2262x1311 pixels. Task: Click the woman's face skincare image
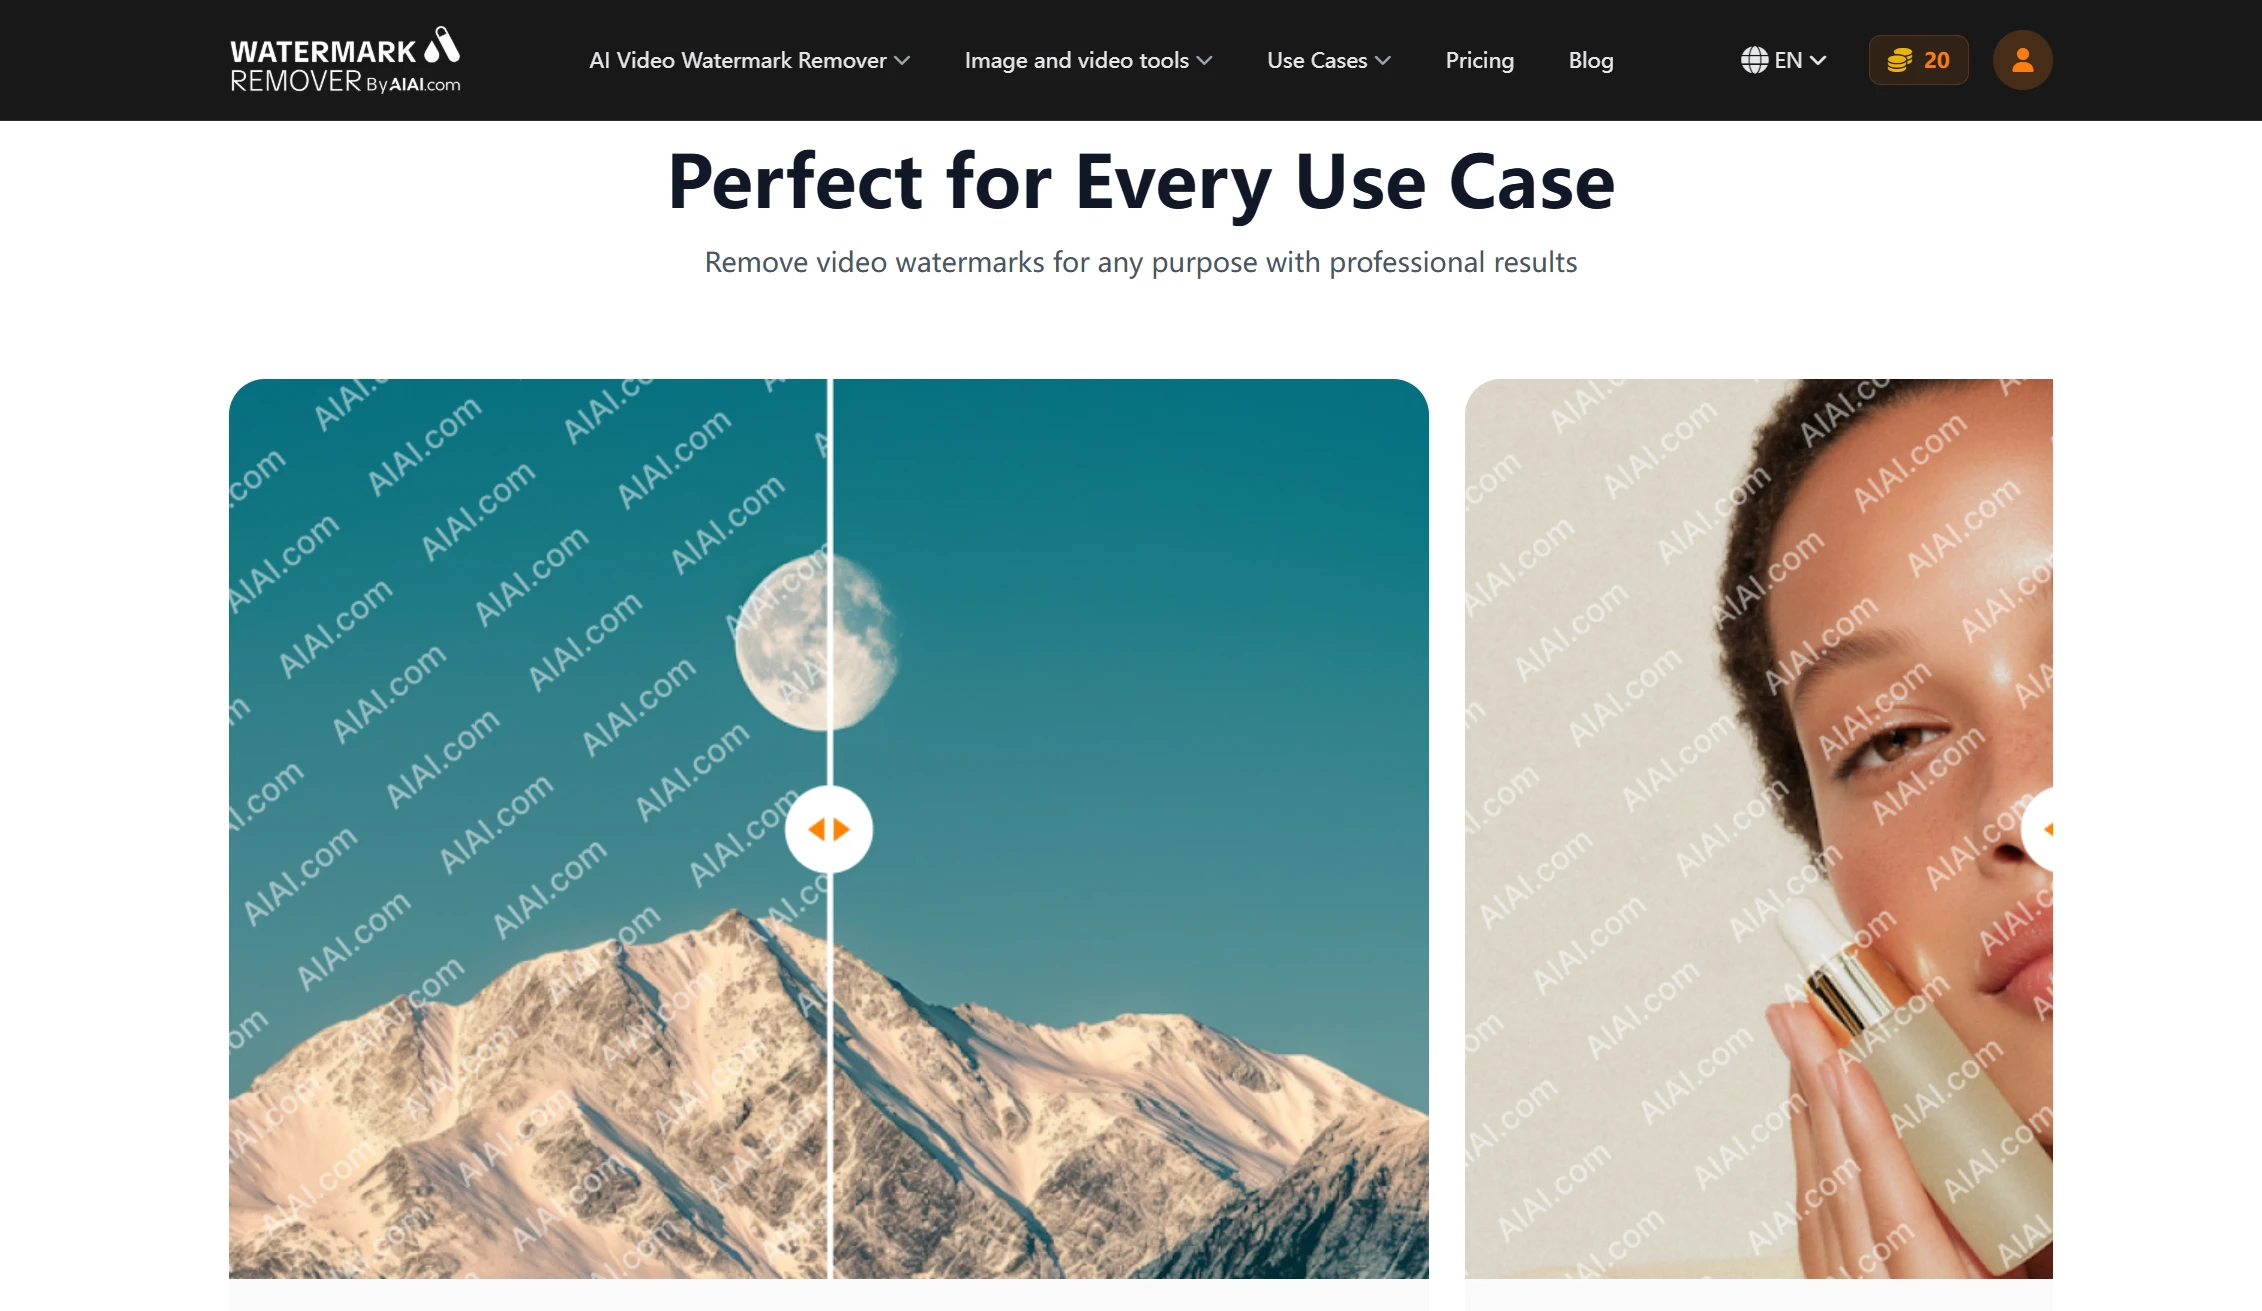(x=1758, y=828)
